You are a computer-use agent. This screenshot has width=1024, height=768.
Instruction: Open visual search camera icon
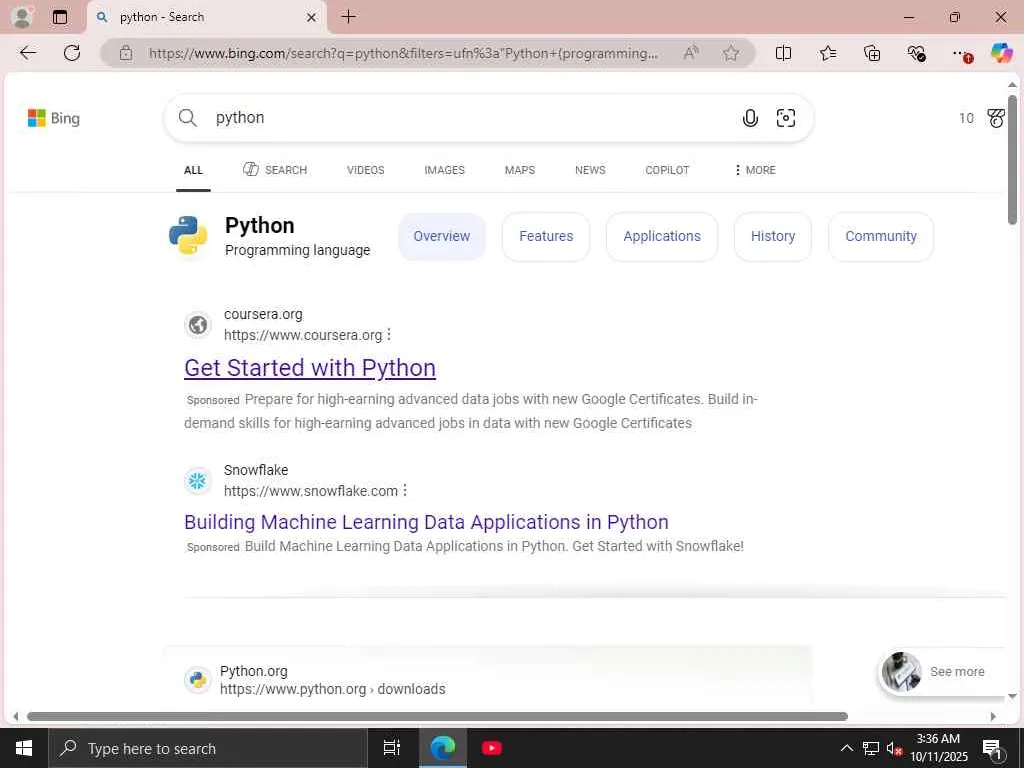click(x=786, y=118)
